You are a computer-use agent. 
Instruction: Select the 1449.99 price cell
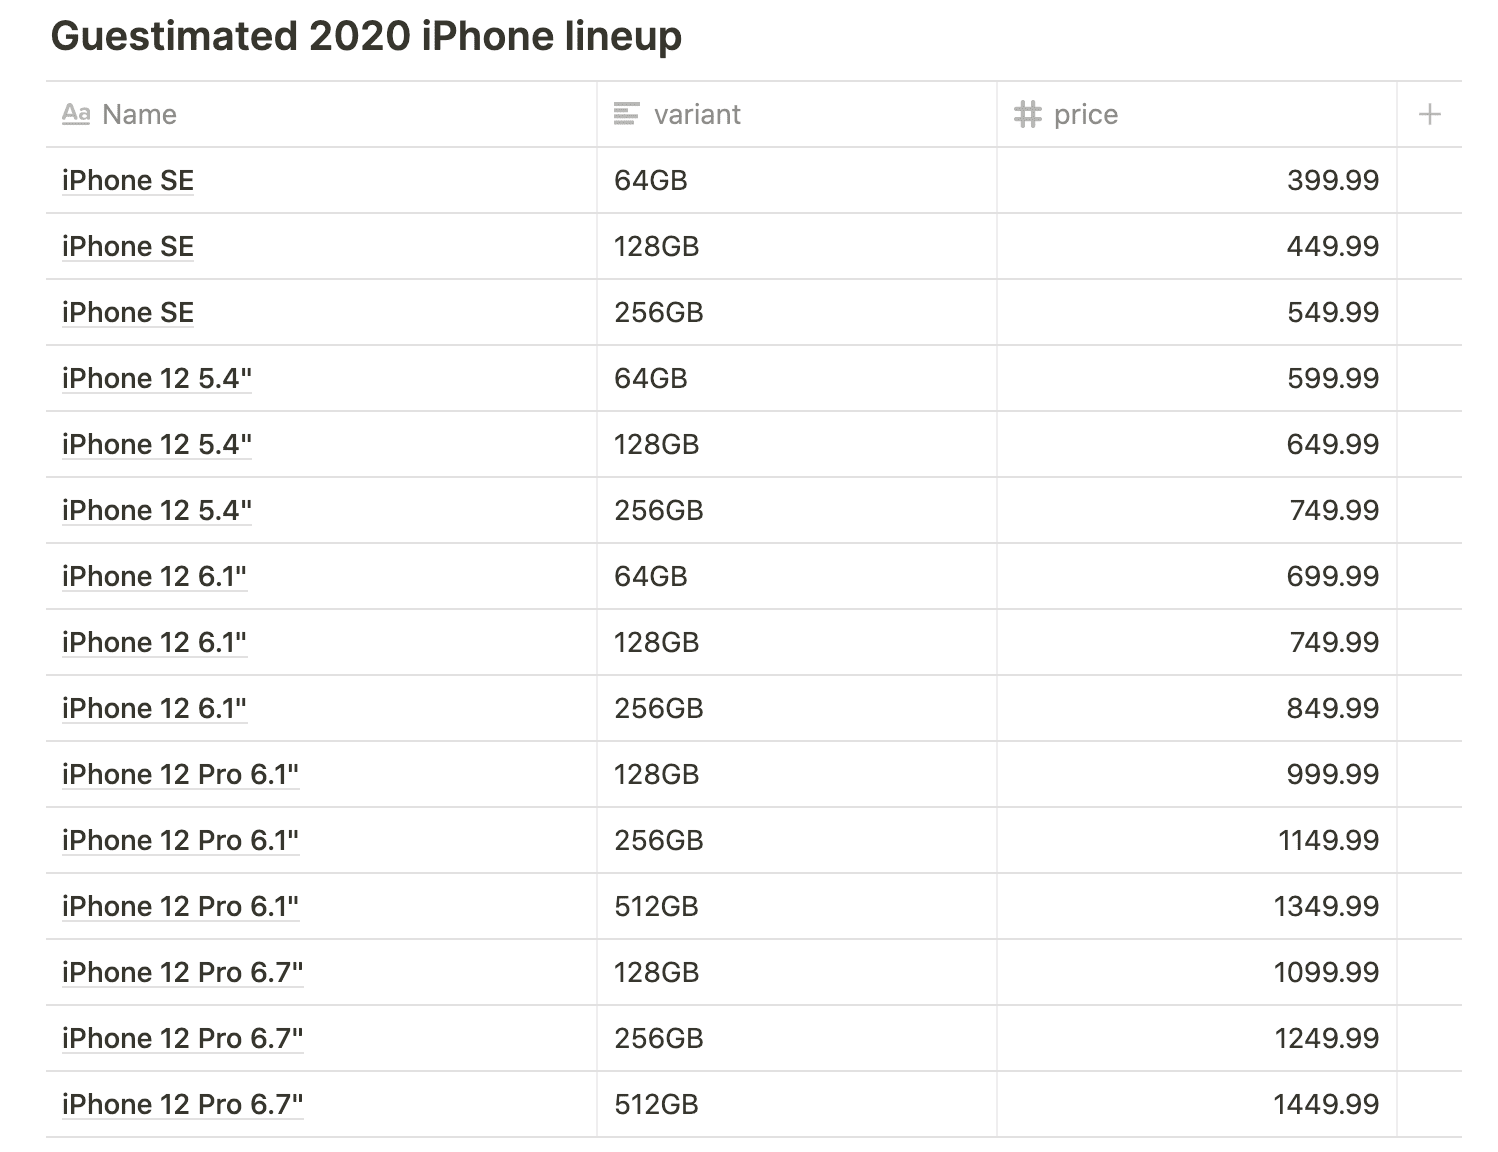tap(1197, 1104)
